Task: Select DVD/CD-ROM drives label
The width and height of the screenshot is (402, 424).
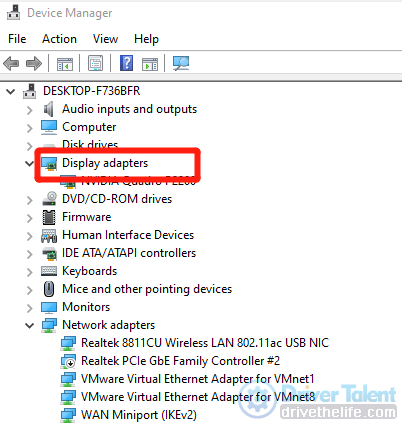Action: click(117, 199)
